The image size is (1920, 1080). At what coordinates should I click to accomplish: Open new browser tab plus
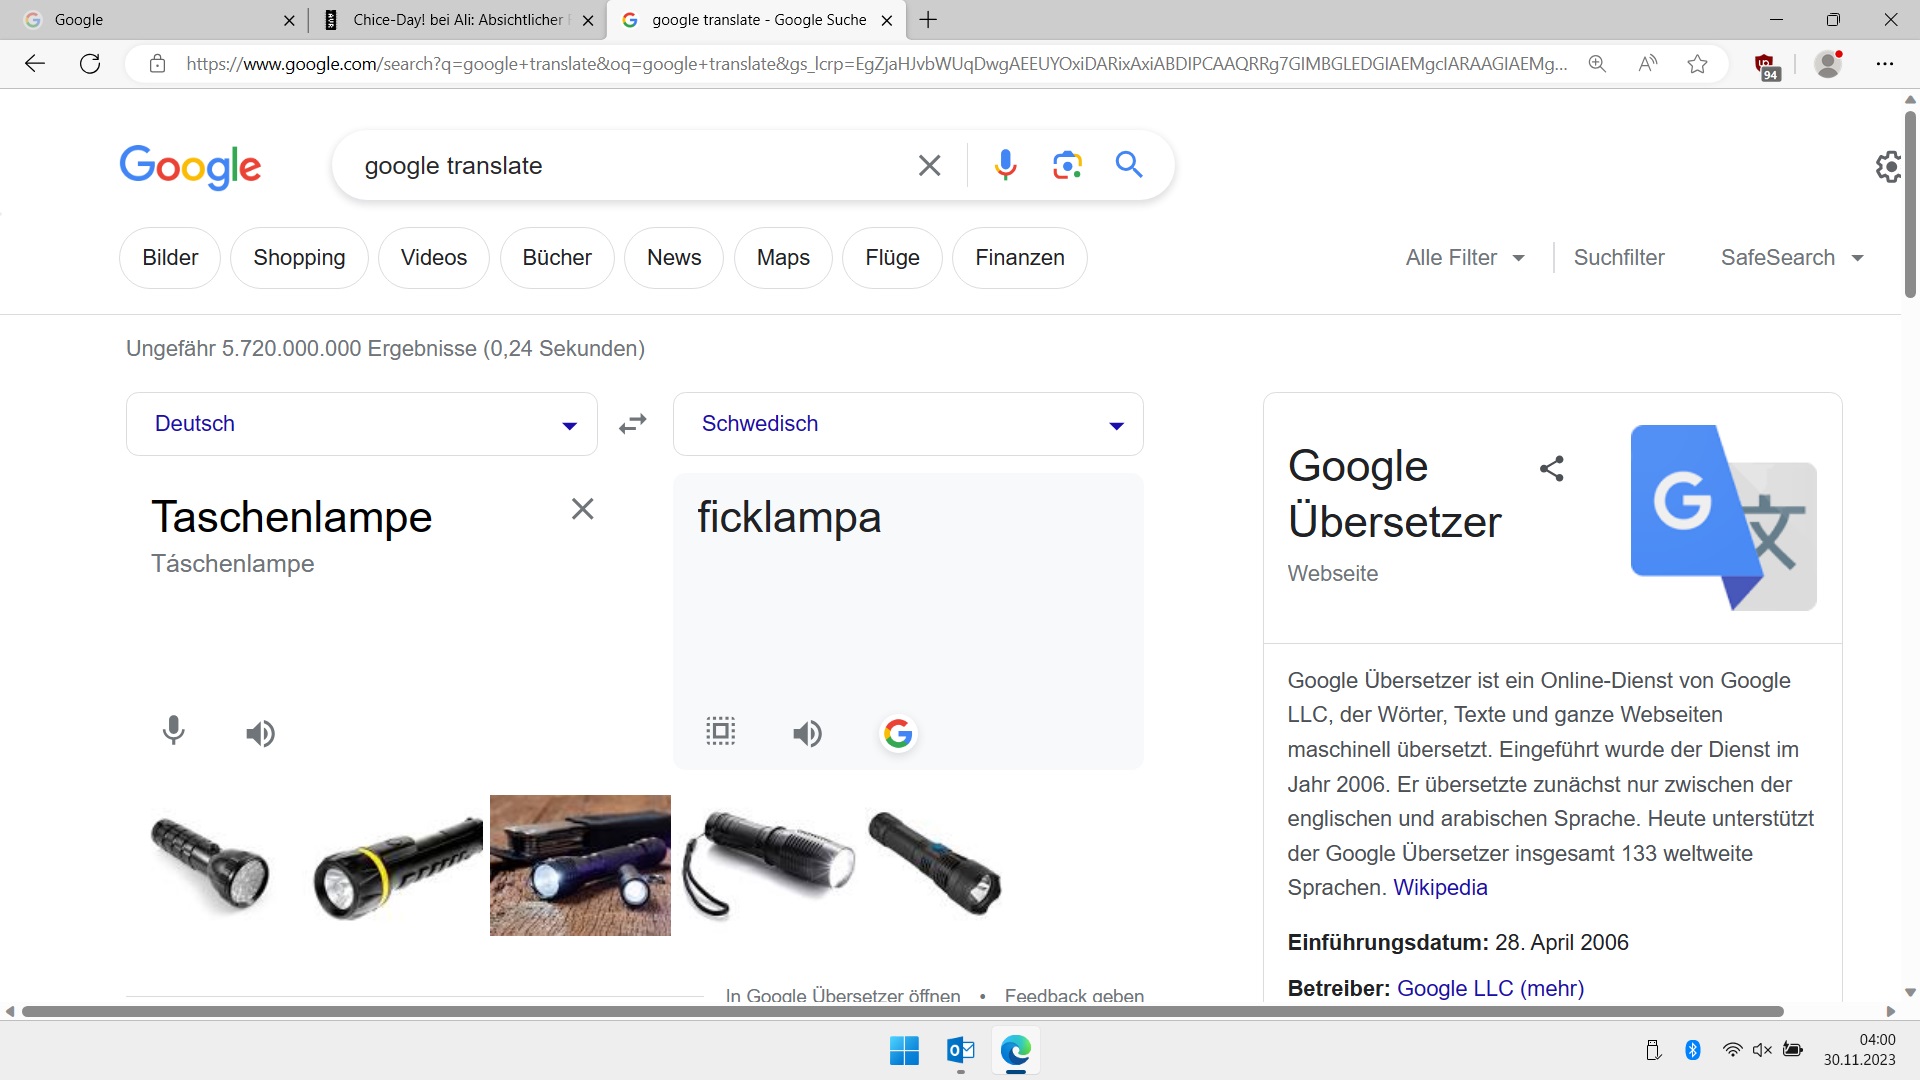coord(928,19)
